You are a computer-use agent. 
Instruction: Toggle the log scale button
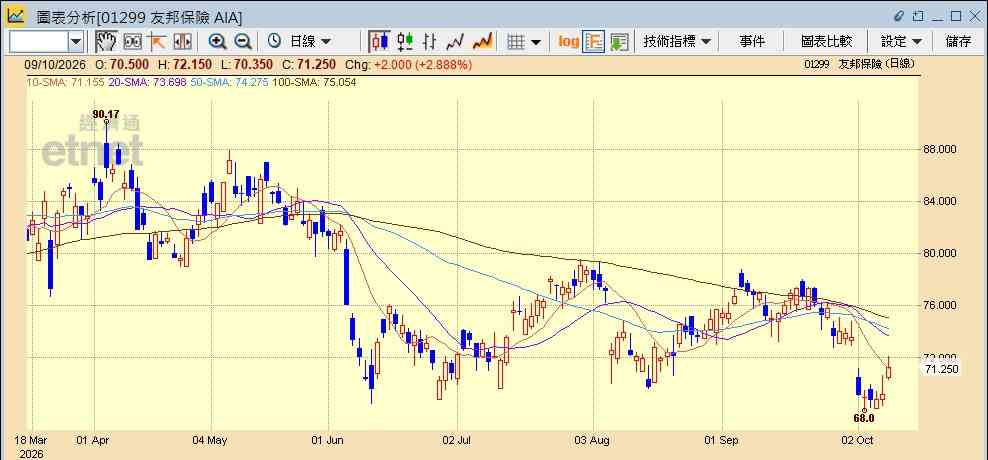pyautogui.click(x=568, y=42)
